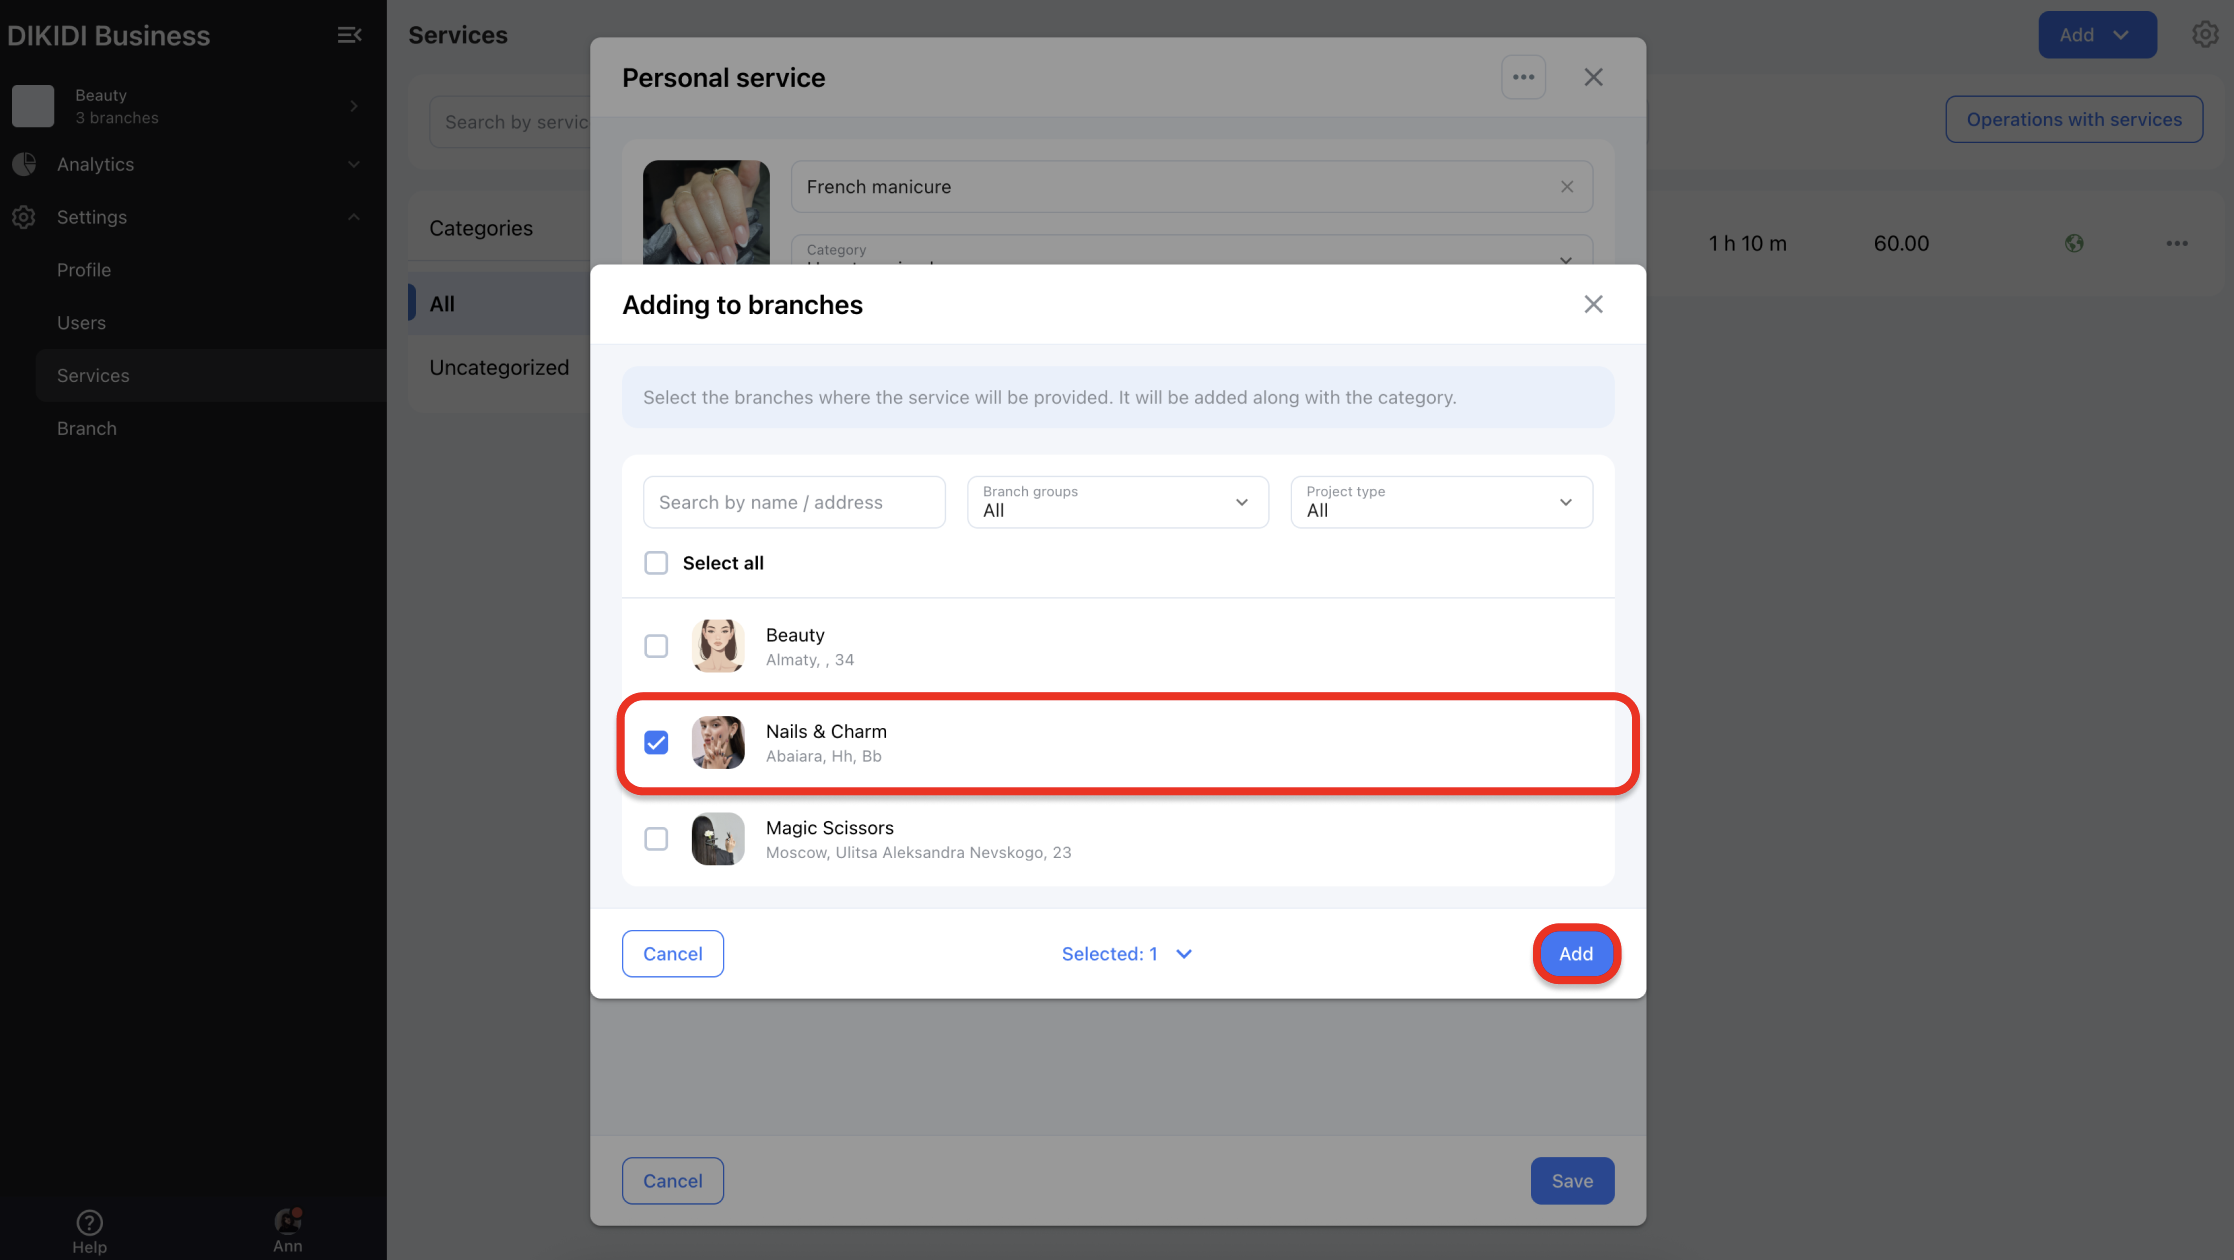Uncheck the Nails & Charm checkbox
The image size is (2234, 1260).
656,743
